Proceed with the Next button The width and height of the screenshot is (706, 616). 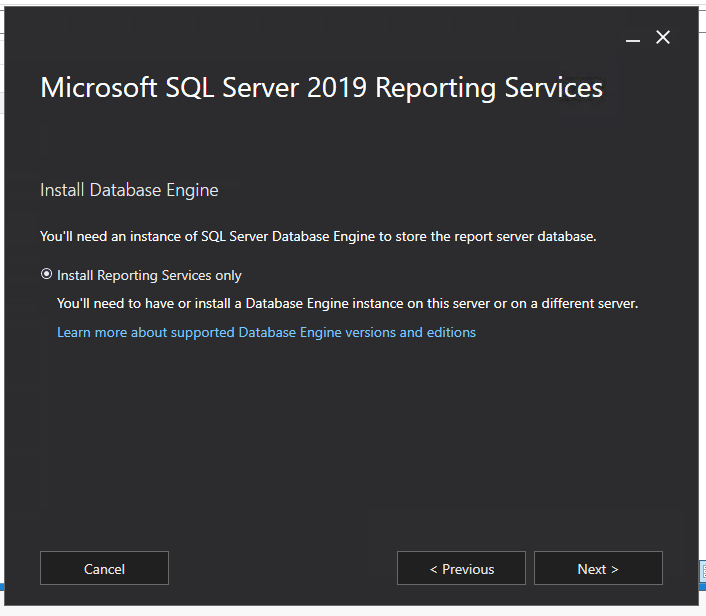[598, 568]
